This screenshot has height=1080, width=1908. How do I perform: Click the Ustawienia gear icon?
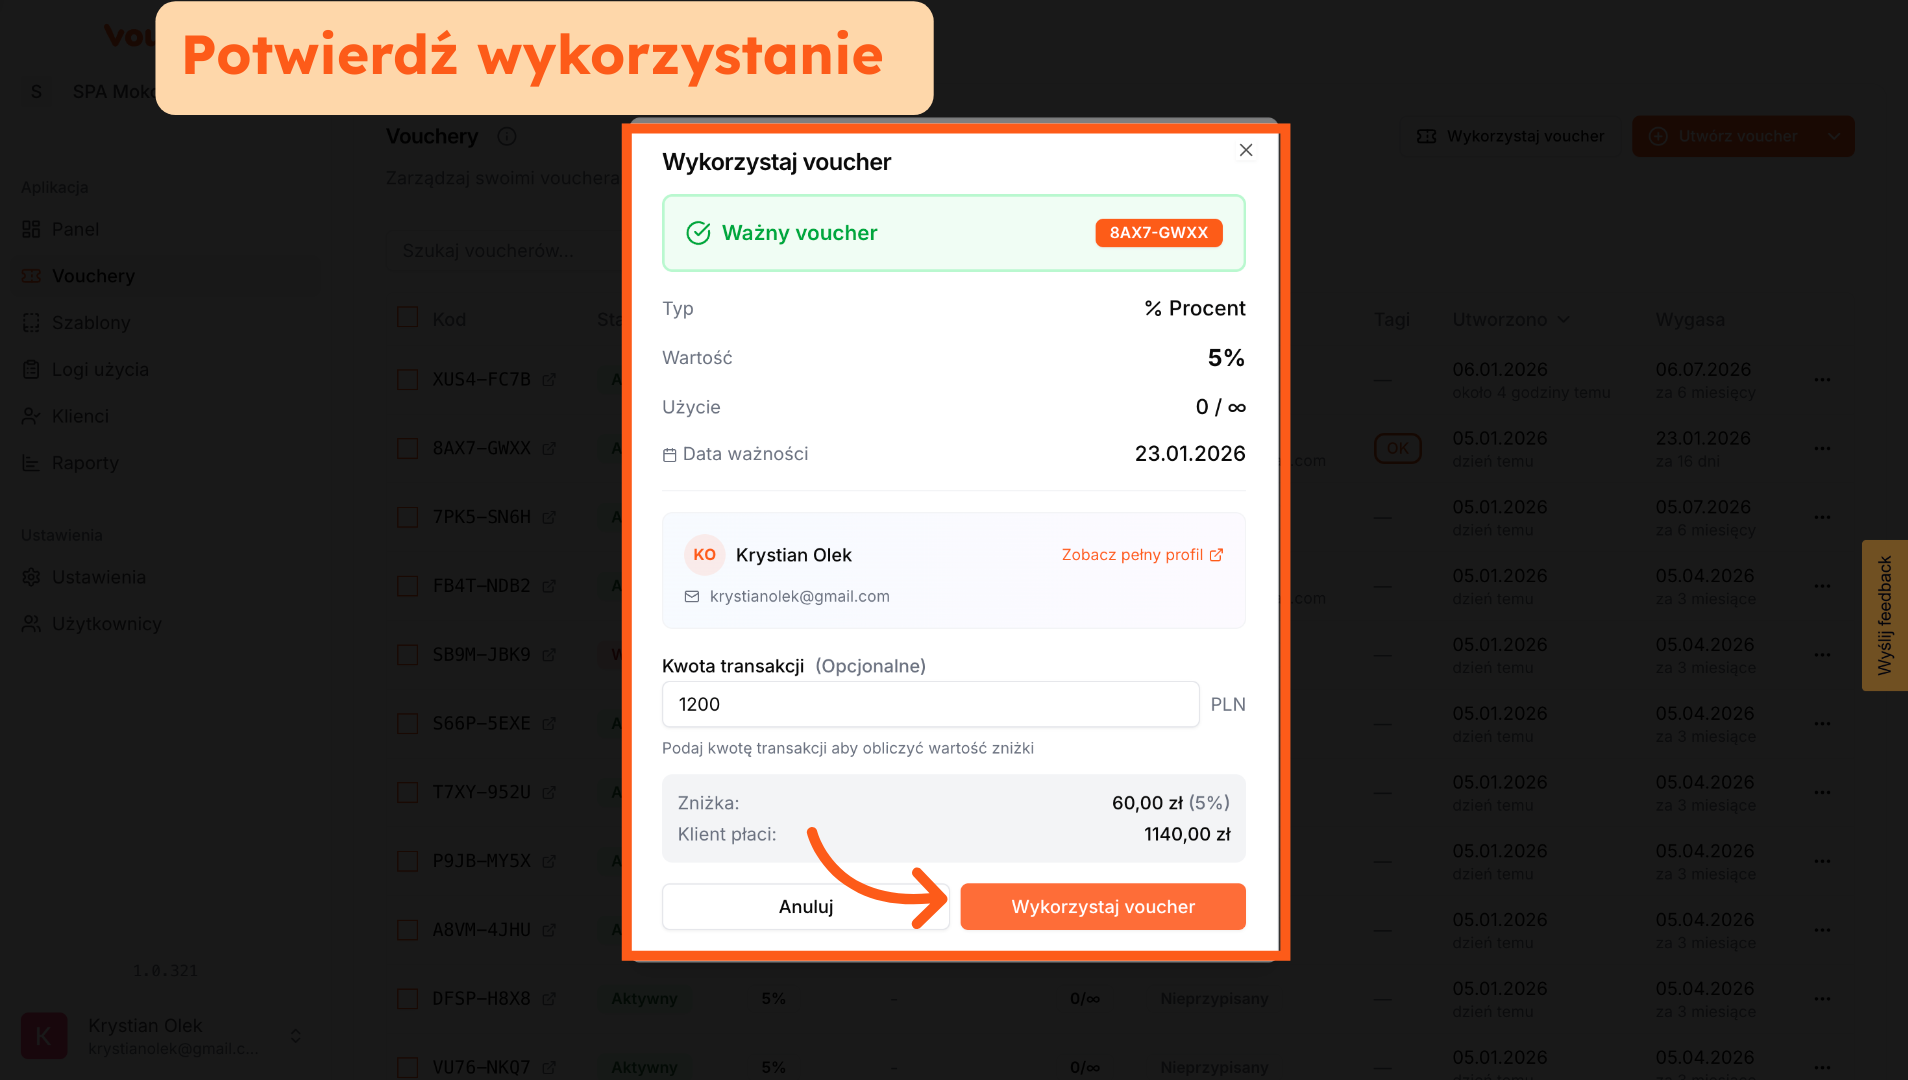(x=31, y=577)
